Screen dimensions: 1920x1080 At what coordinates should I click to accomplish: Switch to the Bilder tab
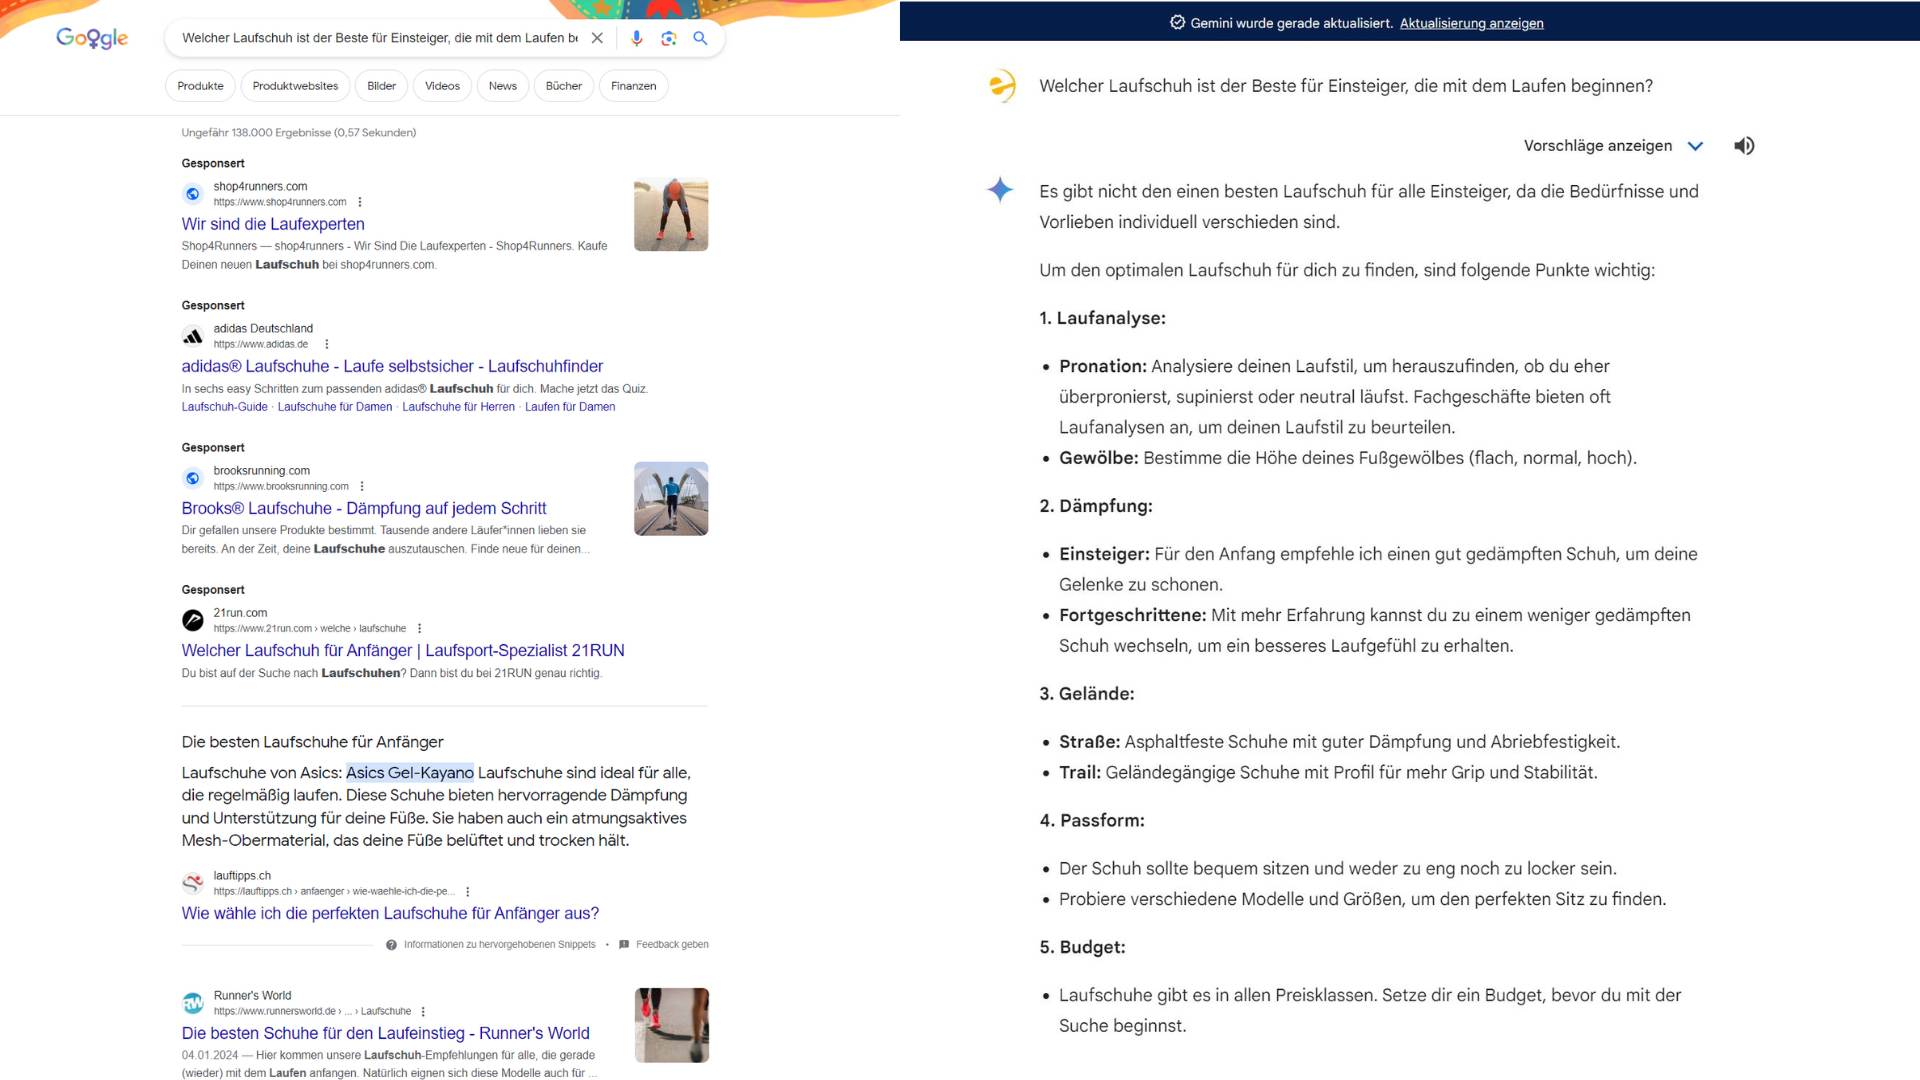pyautogui.click(x=381, y=86)
